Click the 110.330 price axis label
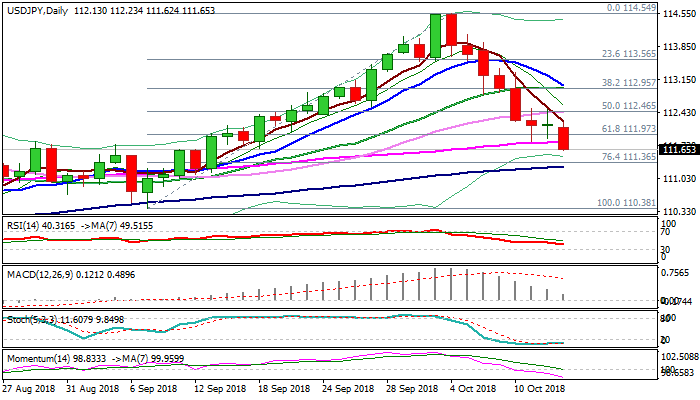 (680, 211)
